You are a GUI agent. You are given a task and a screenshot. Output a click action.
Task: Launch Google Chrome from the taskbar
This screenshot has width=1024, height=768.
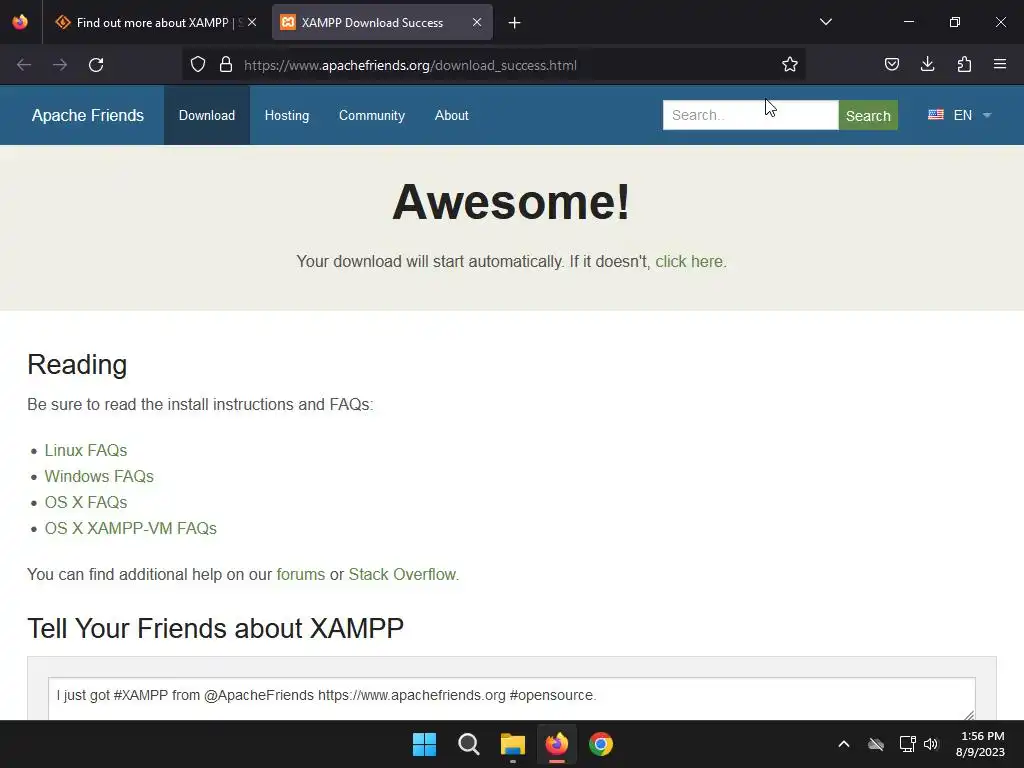601,744
